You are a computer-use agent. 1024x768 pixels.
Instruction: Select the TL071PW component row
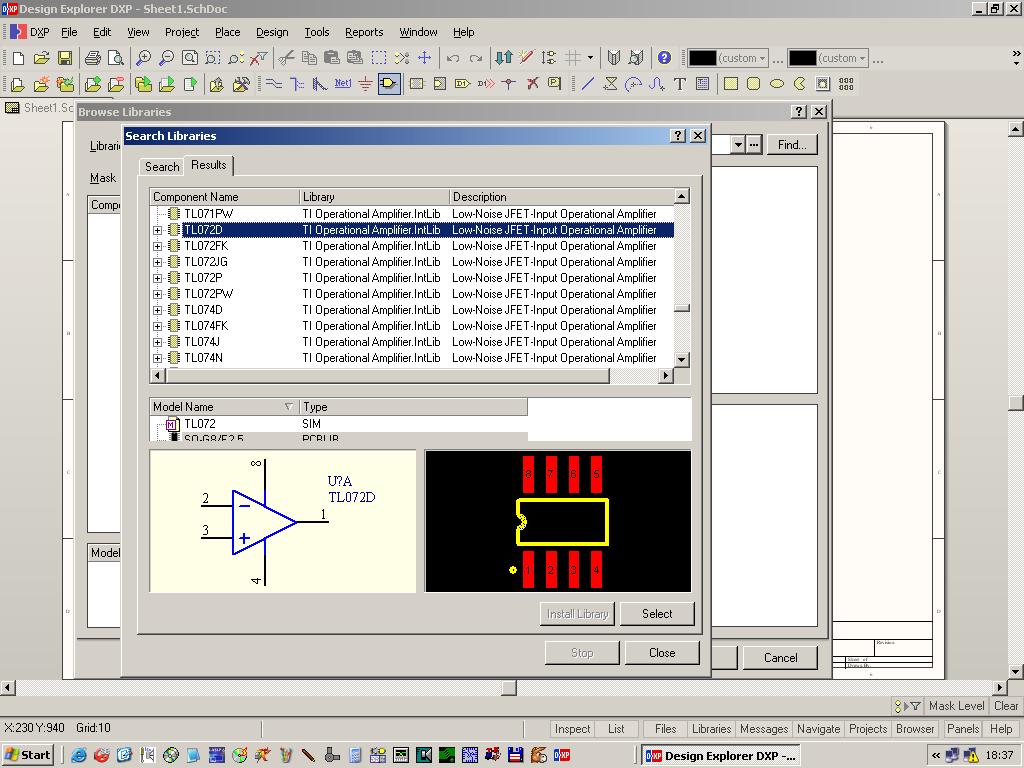pos(412,214)
